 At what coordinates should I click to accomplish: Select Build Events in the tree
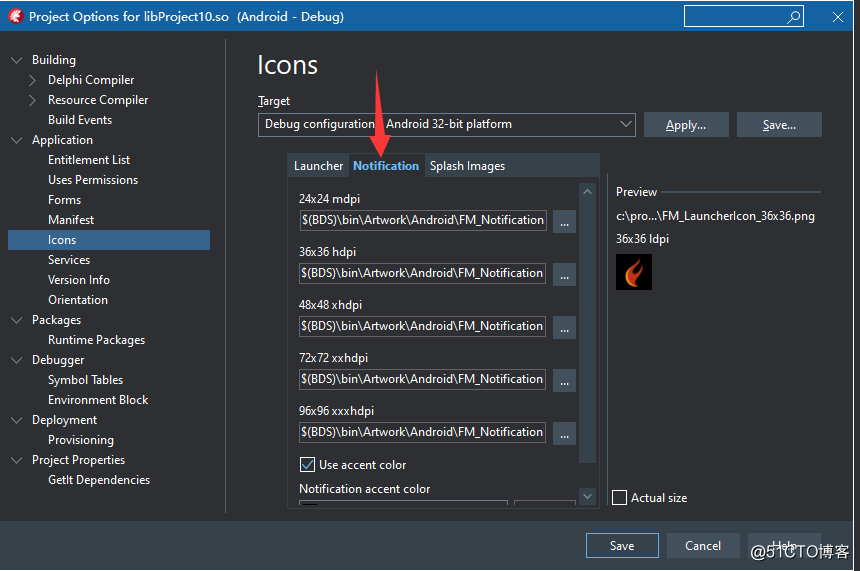coord(80,120)
